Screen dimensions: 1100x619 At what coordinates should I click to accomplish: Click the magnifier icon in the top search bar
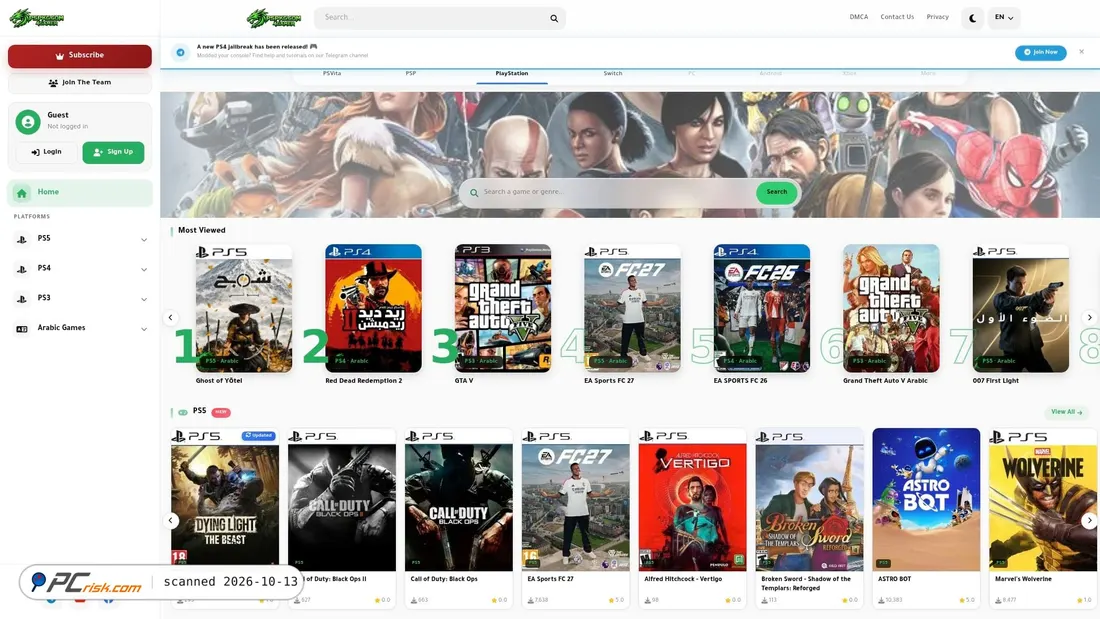coord(554,18)
